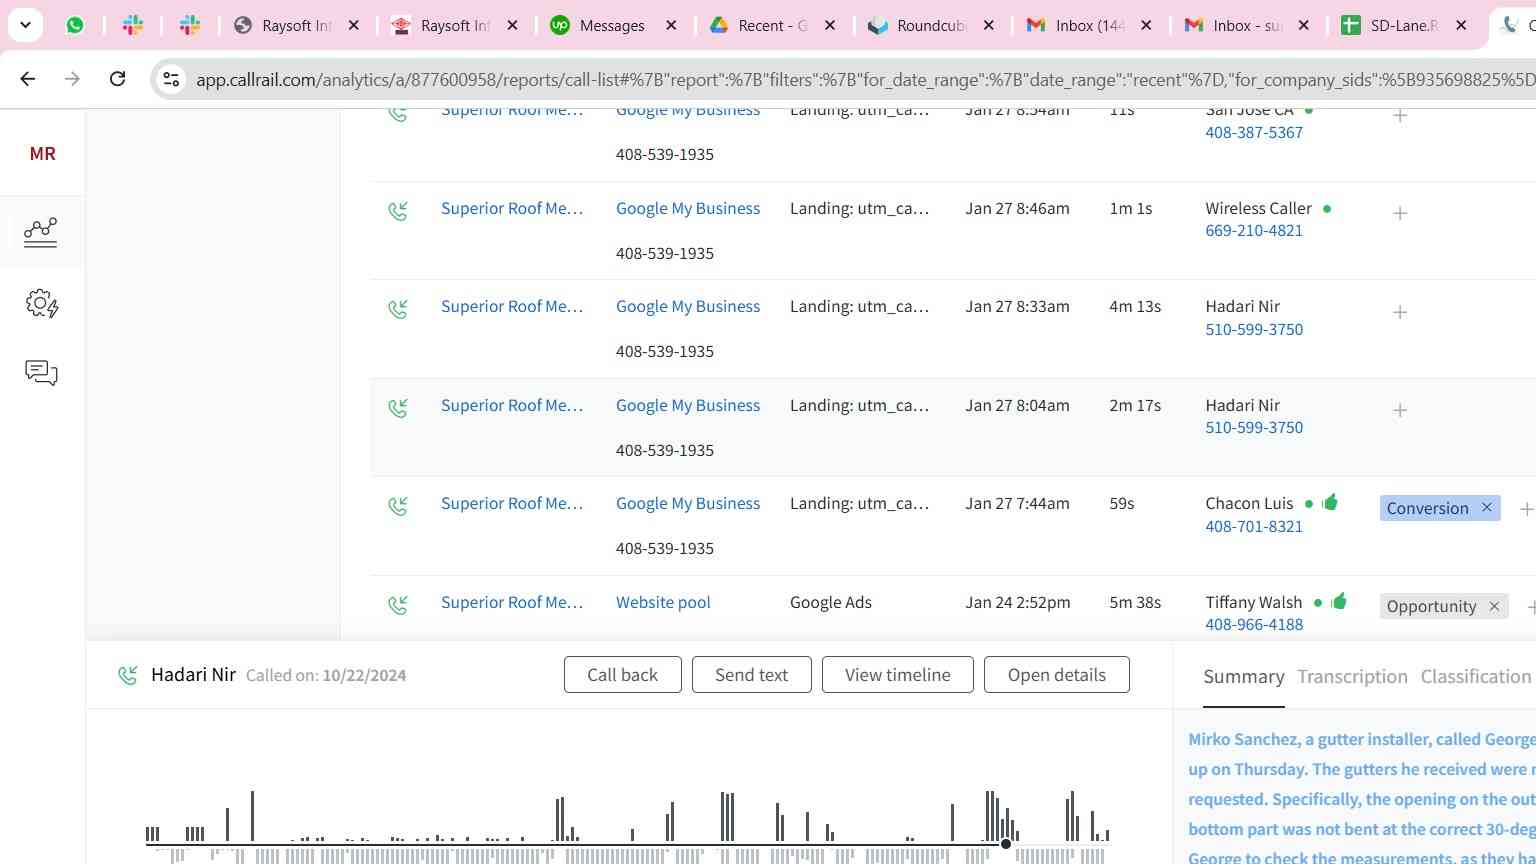Viewport: 1536px width, 864px height.
Task: Click the Google Ads text in Tiffany row
Action: point(831,602)
